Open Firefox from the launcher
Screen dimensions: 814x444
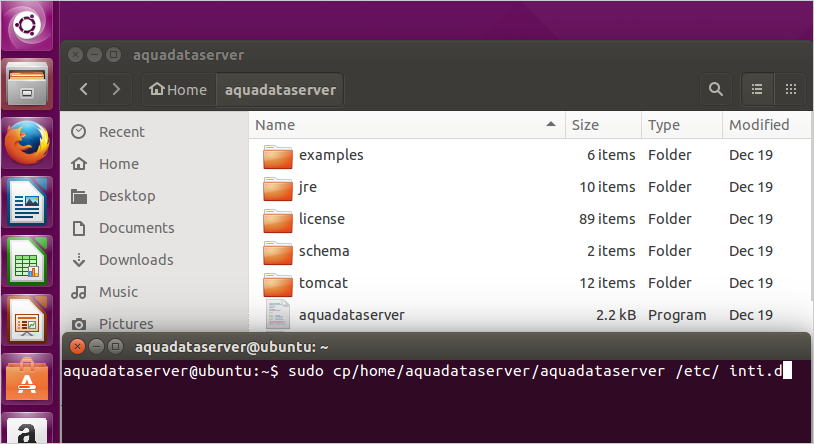[27, 143]
